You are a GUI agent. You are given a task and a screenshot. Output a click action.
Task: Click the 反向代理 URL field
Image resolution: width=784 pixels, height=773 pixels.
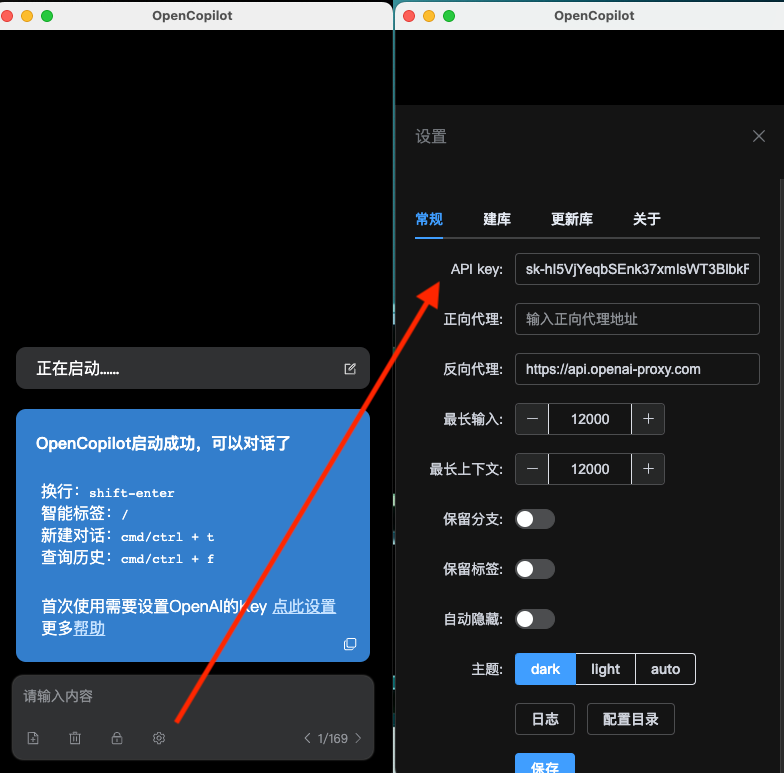[x=637, y=369]
